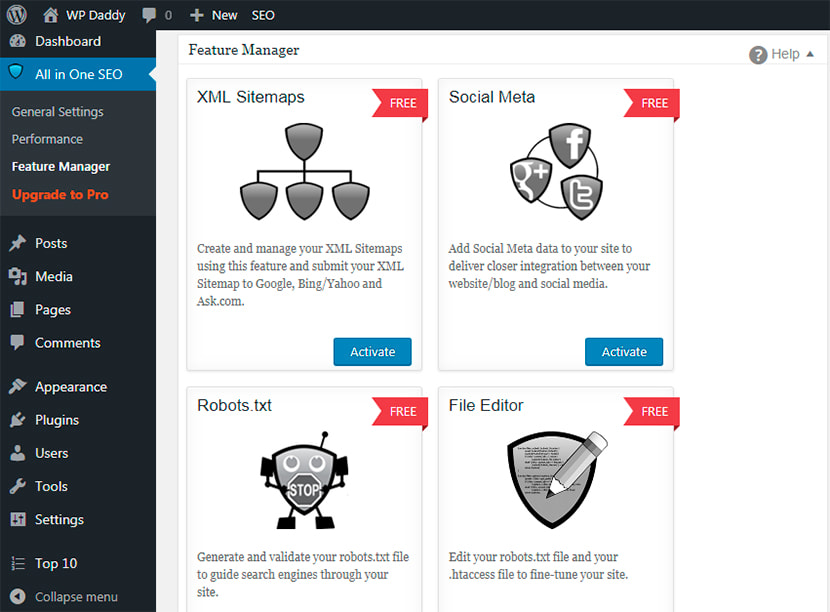Expand the Help panel arrow
The width and height of the screenshot is (830, 612).
pyautogui.click(x=810, y=54)
